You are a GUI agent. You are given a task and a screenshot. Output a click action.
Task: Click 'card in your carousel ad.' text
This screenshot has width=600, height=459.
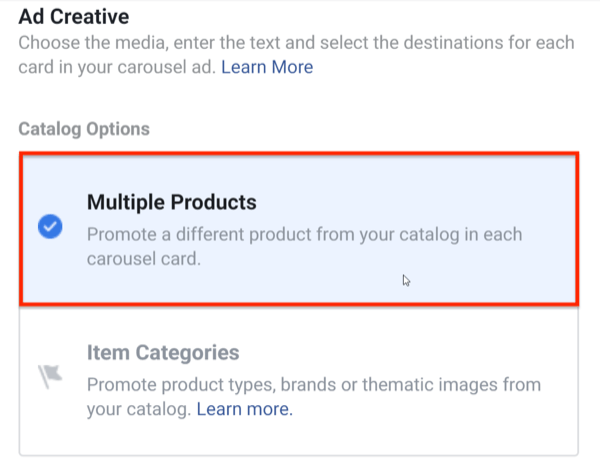click(117, 68)
